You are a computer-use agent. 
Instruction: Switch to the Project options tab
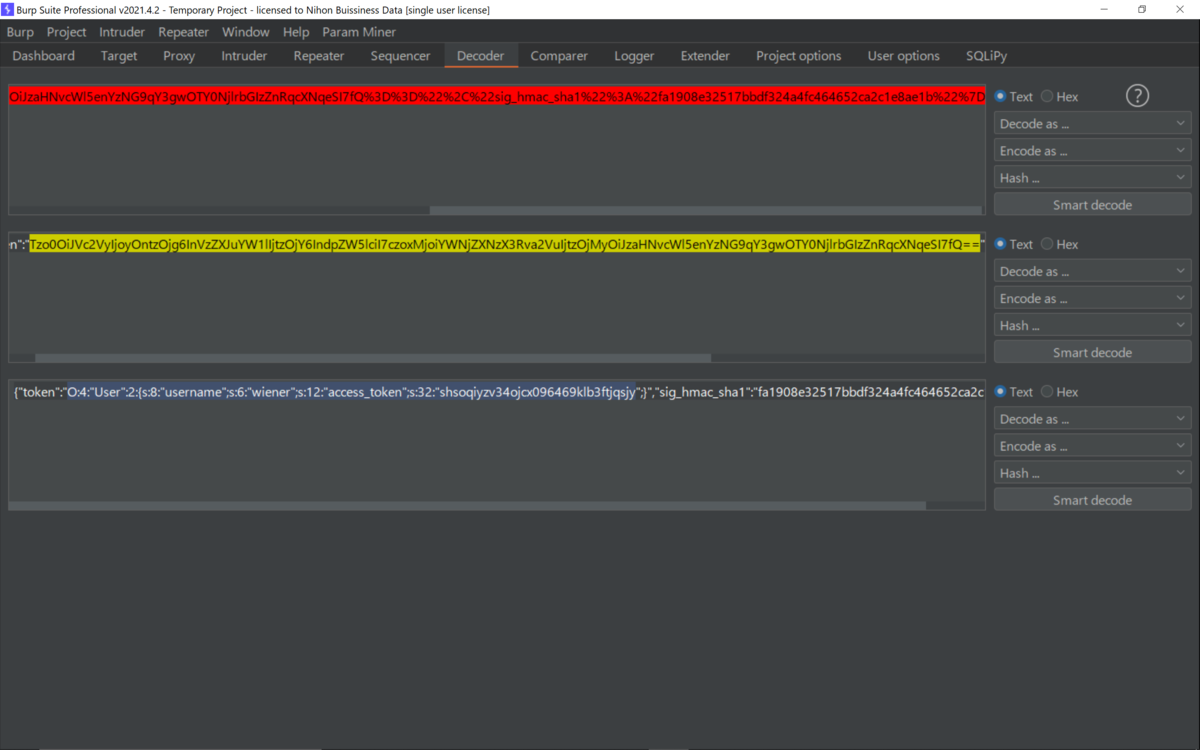799,56
